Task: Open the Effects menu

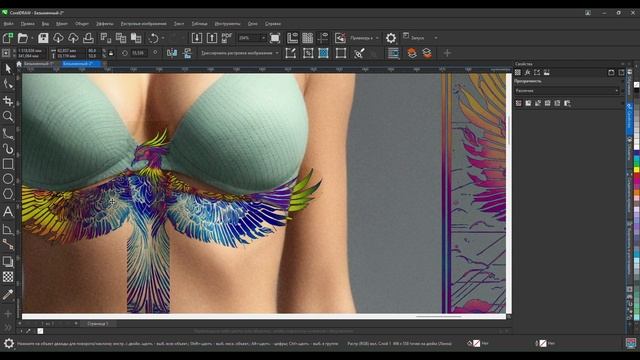Action: (104, 24)
